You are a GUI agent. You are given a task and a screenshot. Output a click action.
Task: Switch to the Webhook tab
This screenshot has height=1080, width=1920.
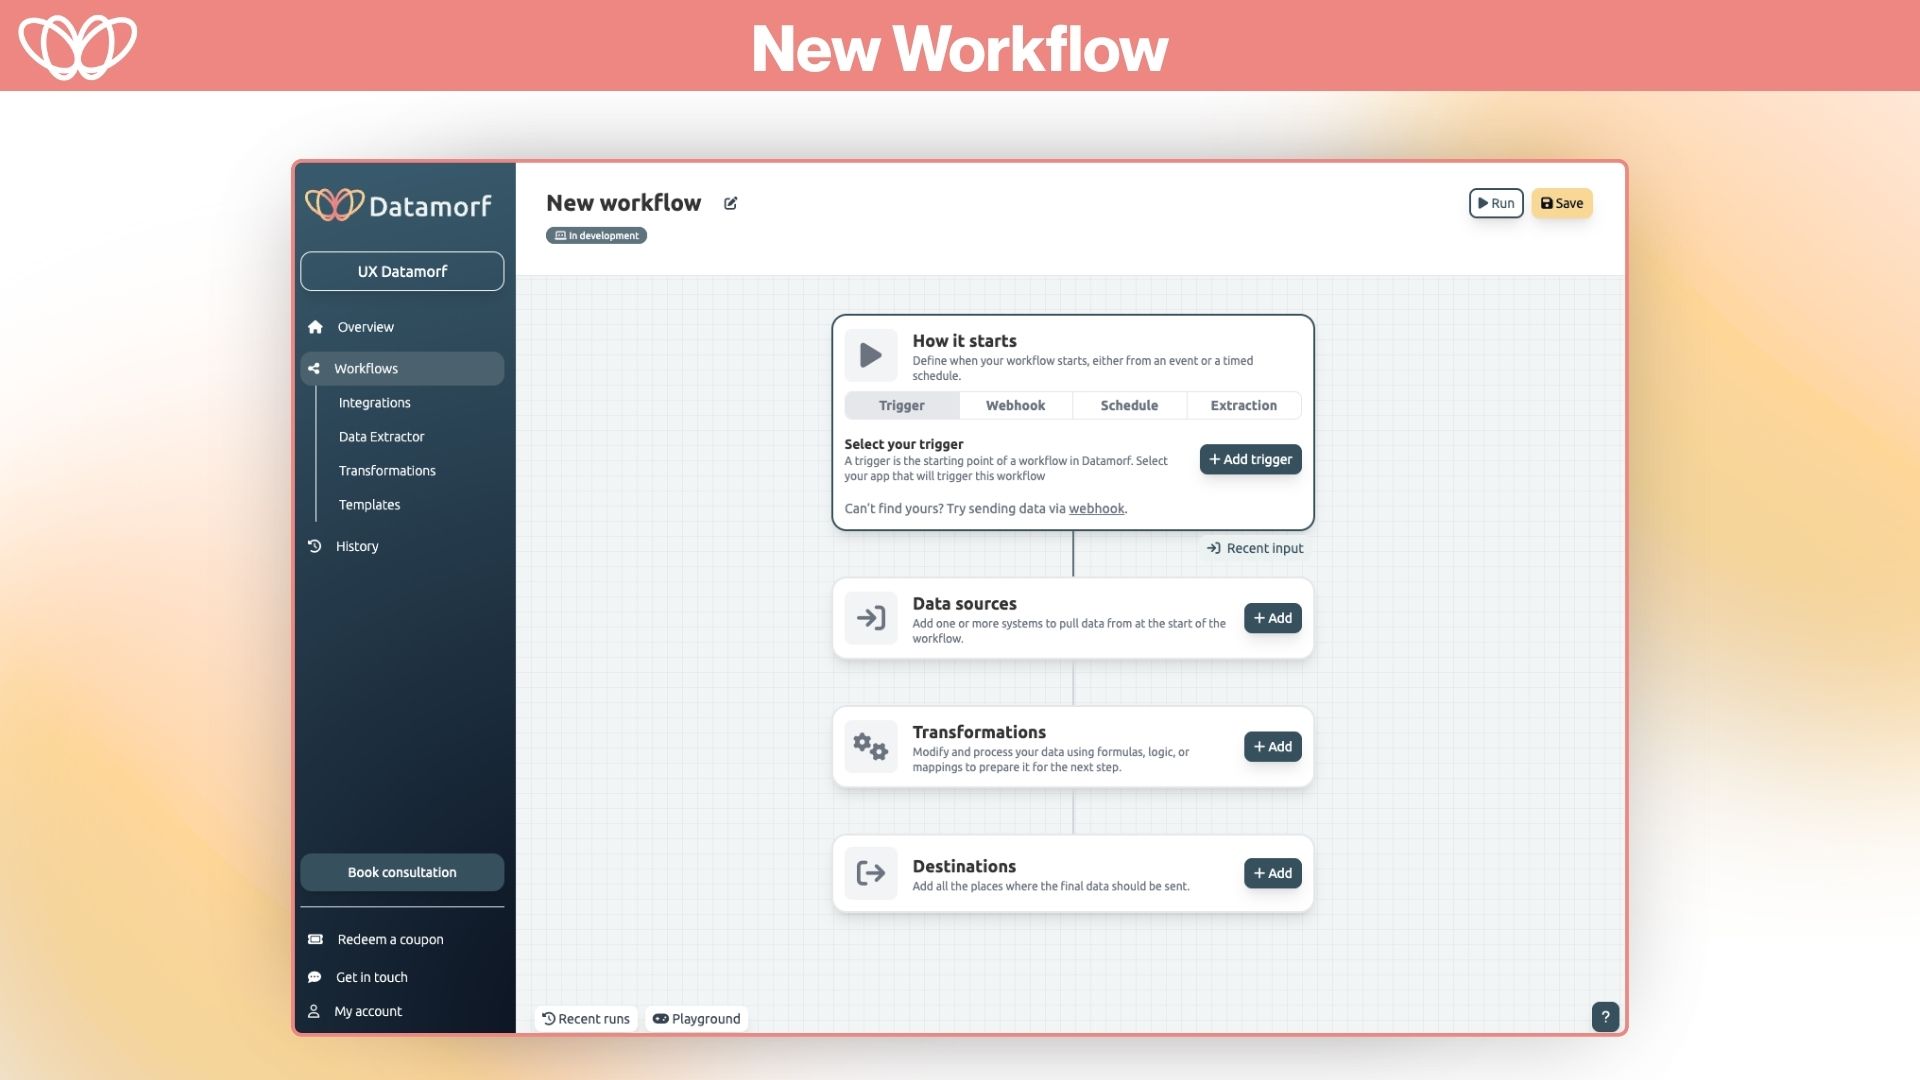tap(1015, 405)
